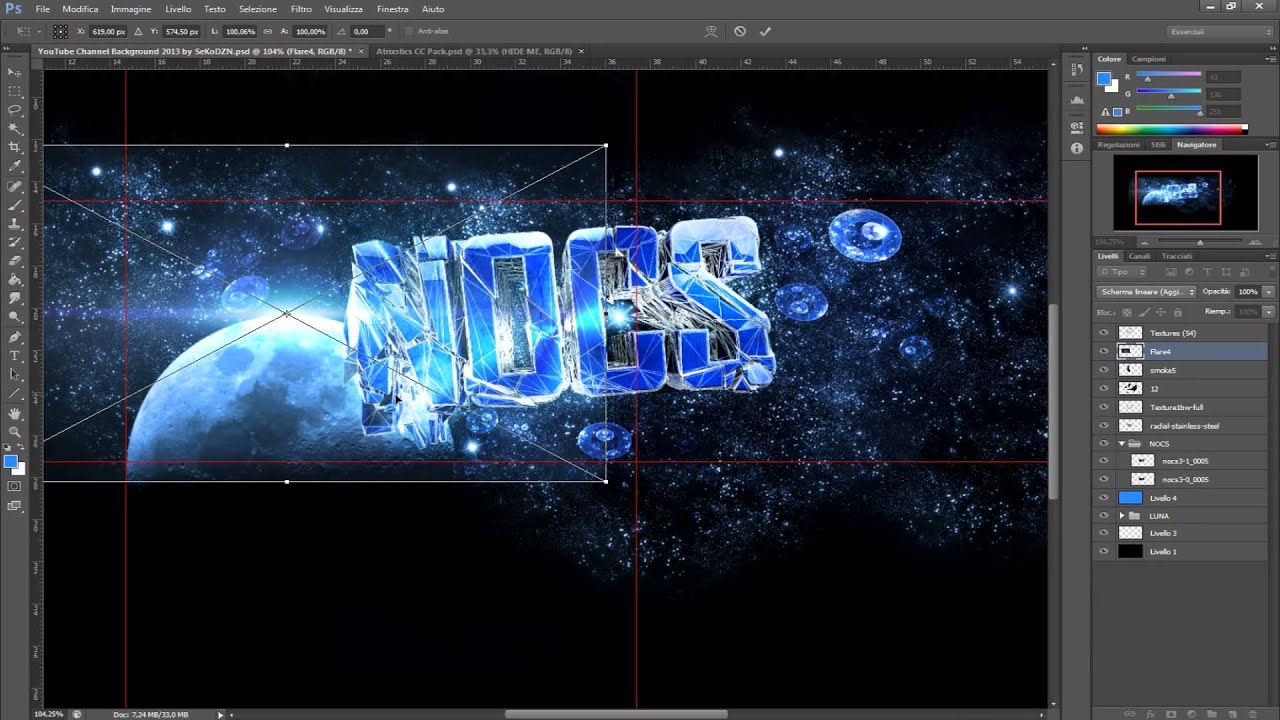Toggle visibility of Livello 4
The image size is (1280, 720).
coord(1104,498)
